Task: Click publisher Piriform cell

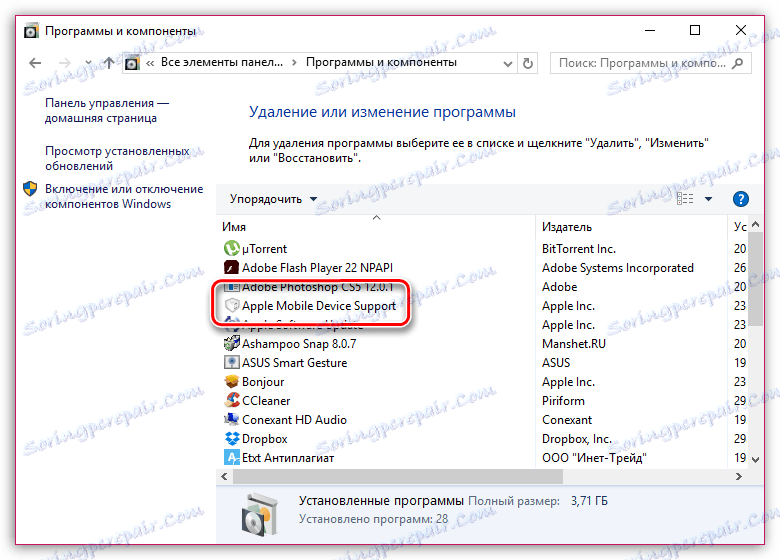Action: click(x=564, y=401)
